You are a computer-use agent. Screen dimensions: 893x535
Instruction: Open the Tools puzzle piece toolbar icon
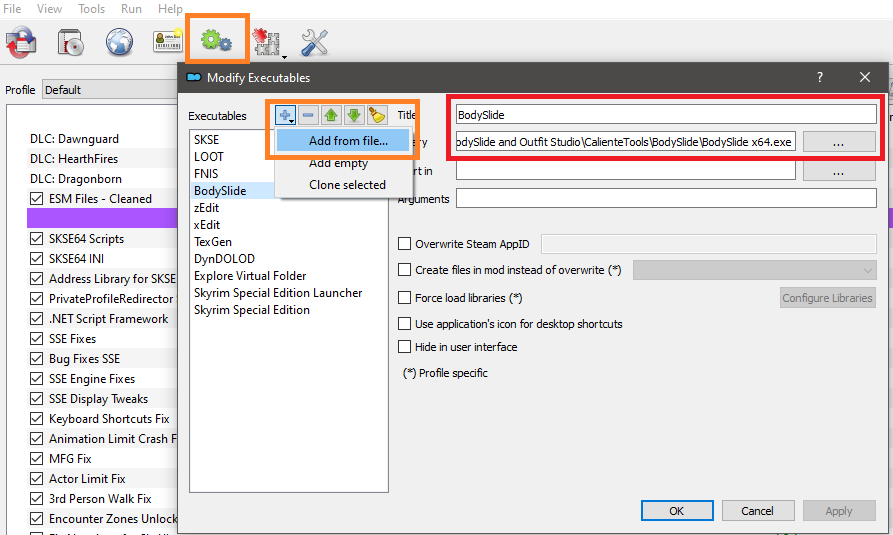(266, 42)
